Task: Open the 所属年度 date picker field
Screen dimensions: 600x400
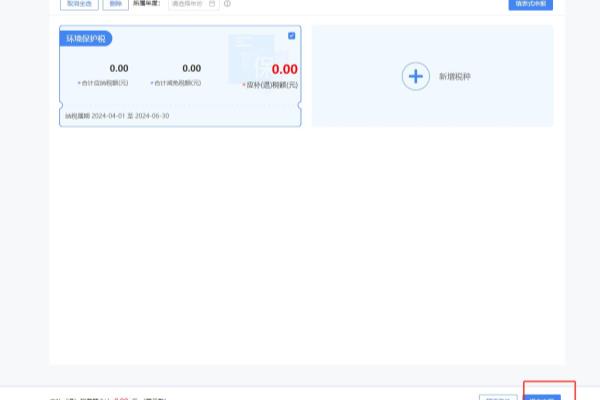Action: (x=194, y=4)
